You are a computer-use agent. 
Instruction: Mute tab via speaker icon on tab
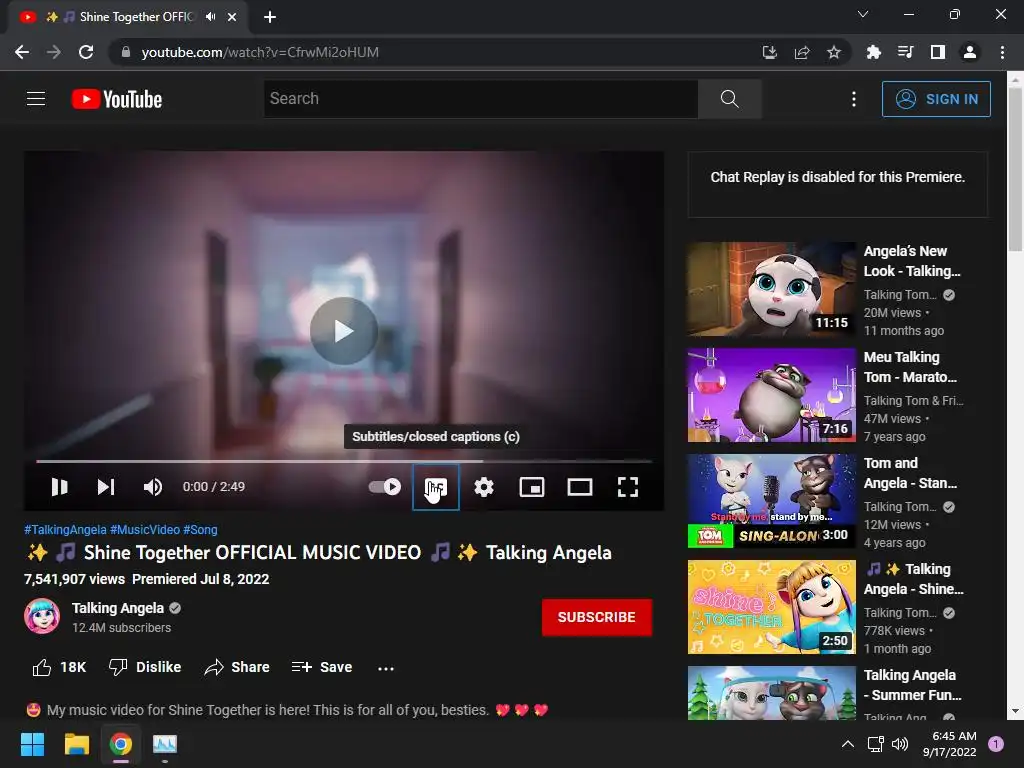tap(210, 17)
